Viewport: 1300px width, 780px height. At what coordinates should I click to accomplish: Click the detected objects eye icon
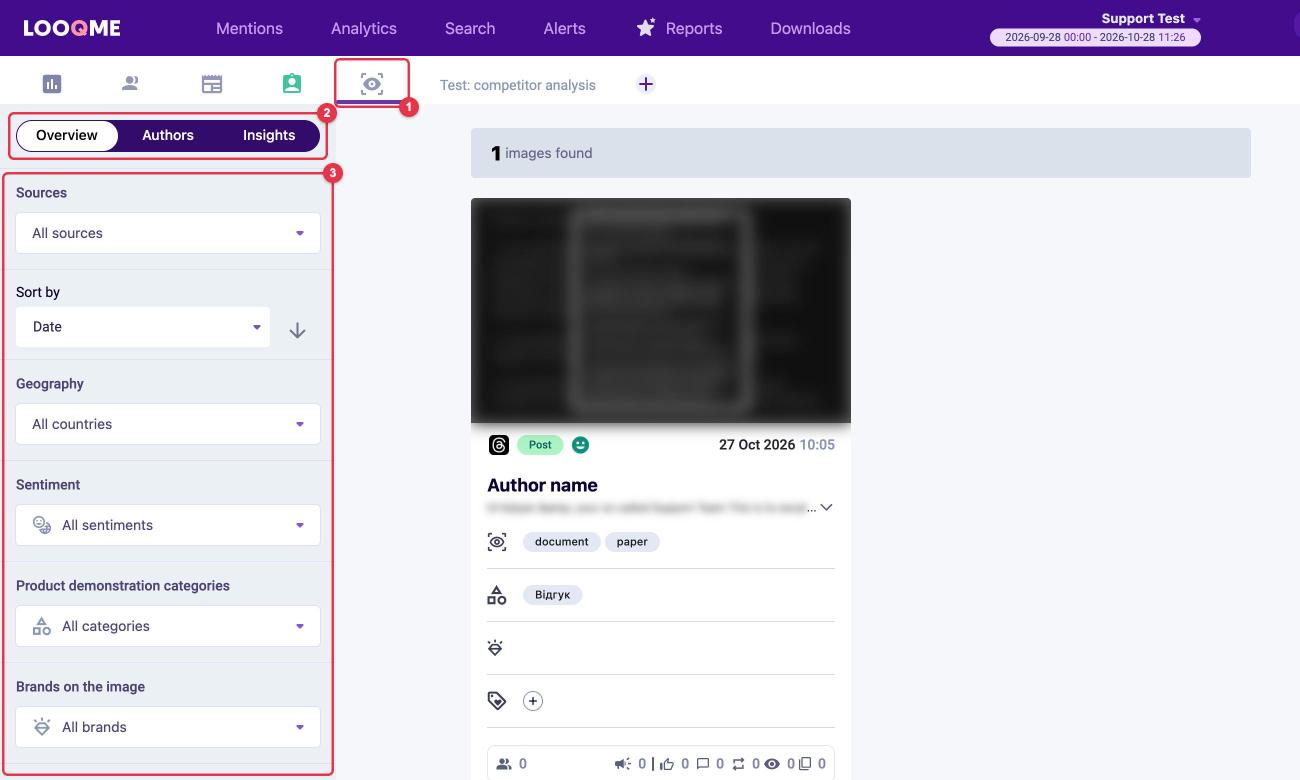[x=497, y=542]
